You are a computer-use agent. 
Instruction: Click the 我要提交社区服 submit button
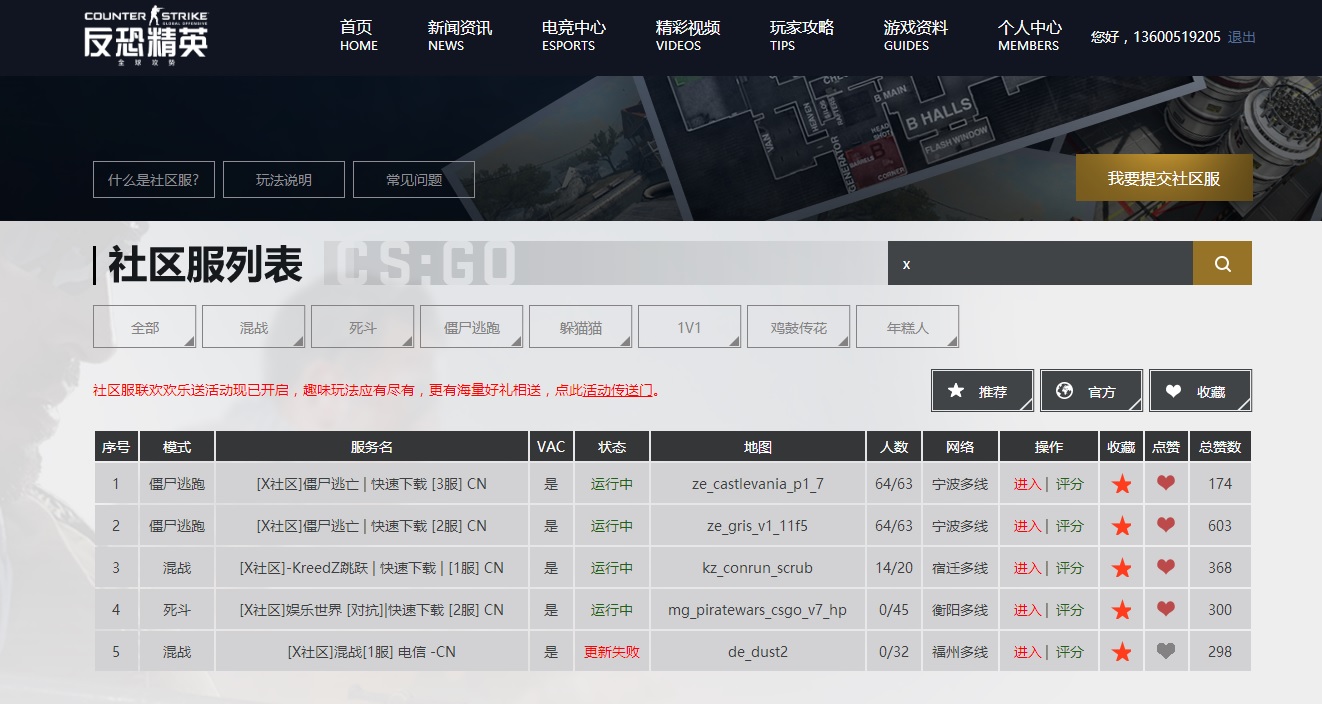click(1164, 177)
